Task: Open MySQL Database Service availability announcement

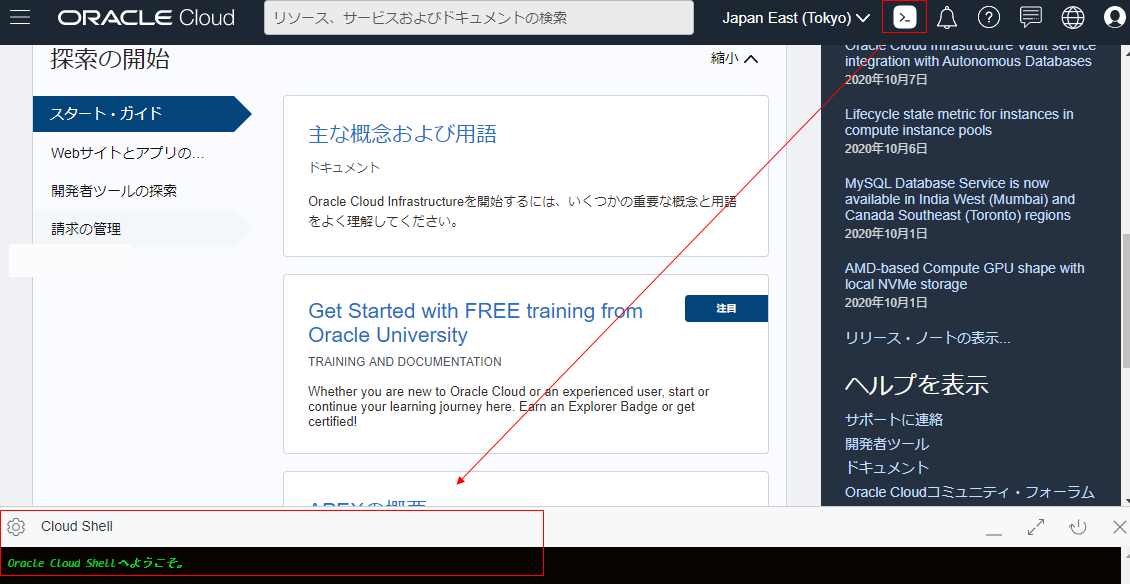Action: click(x=960, y=200)
